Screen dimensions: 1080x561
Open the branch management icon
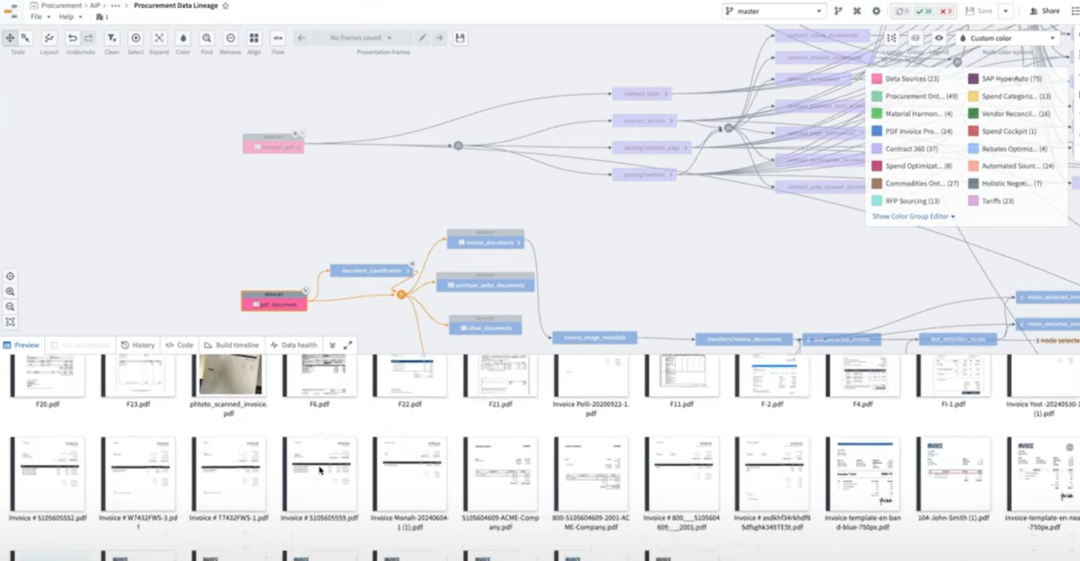838,11
